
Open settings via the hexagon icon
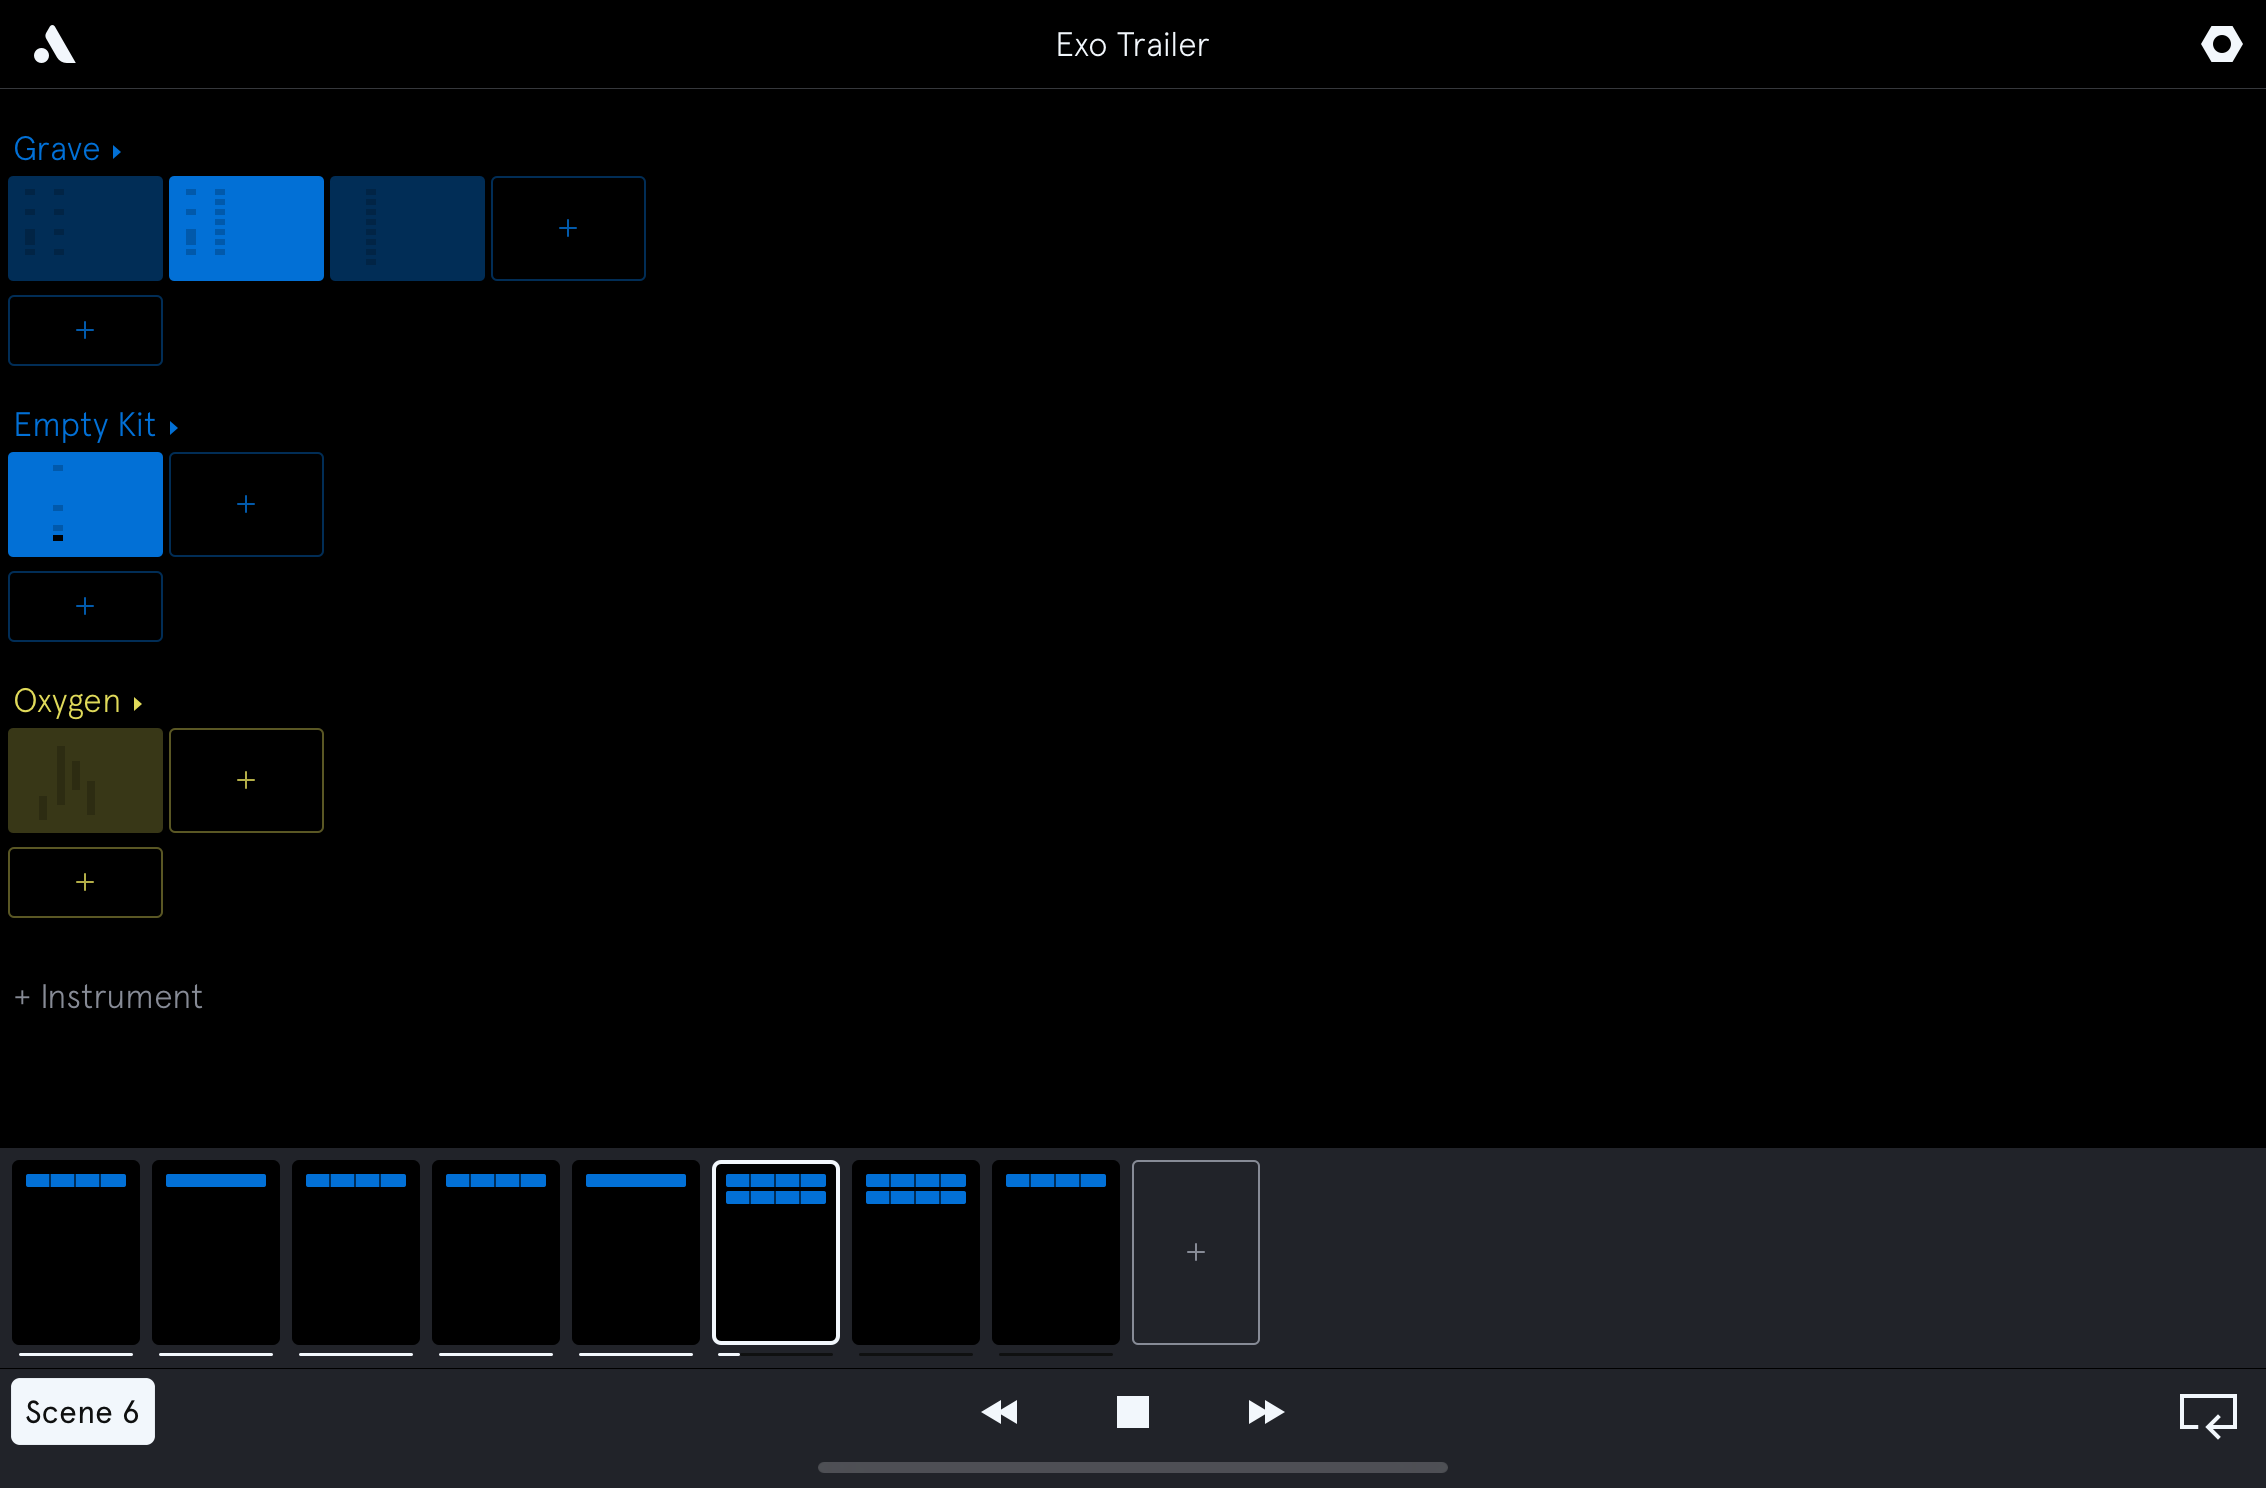point(2221,45)
